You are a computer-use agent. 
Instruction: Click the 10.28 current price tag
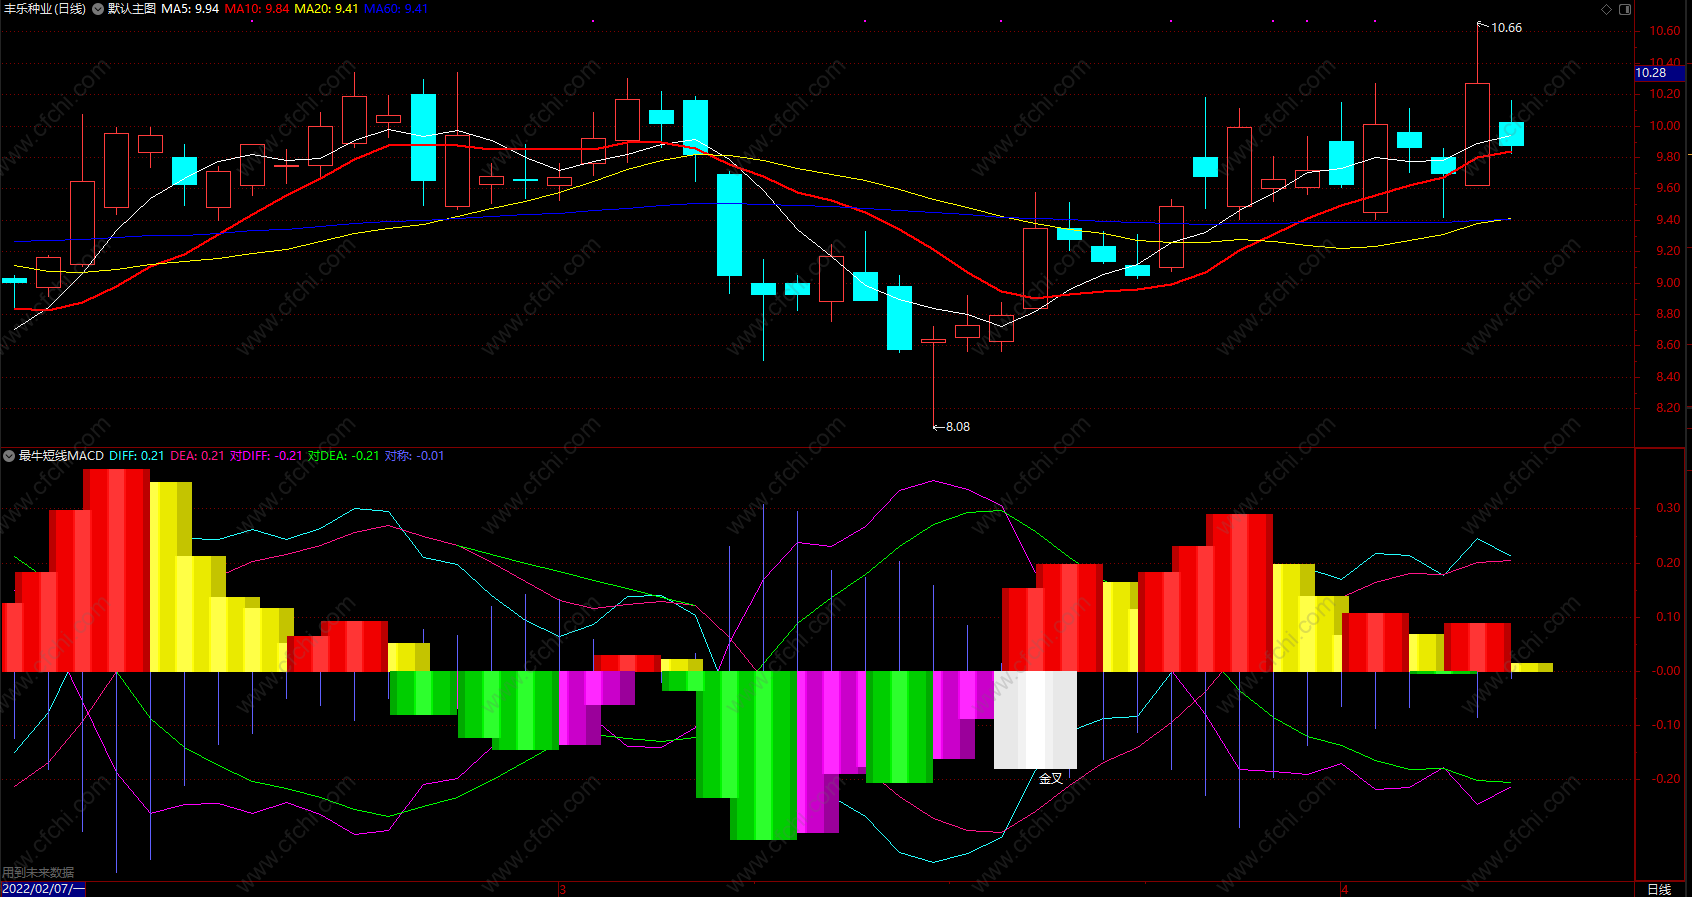(1660, 73)
